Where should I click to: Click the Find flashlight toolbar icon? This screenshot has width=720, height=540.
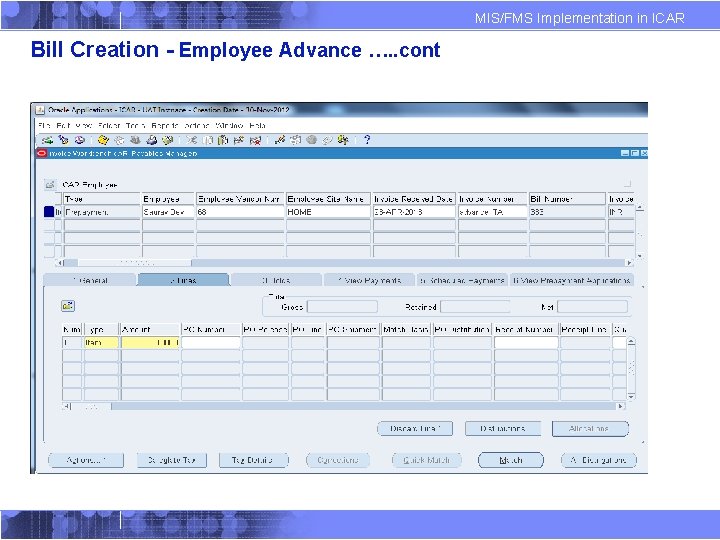(63, 140)
